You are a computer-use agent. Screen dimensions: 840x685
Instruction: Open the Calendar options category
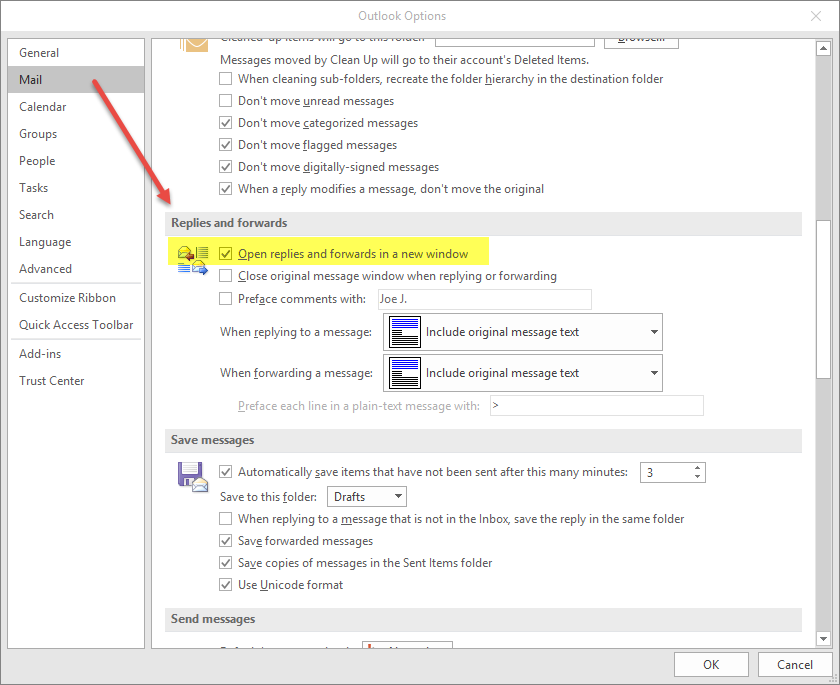76,107
